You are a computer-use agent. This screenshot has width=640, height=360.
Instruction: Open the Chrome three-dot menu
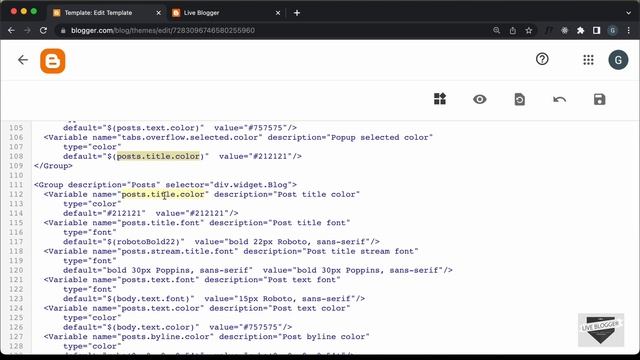click(x=629, y=30)
